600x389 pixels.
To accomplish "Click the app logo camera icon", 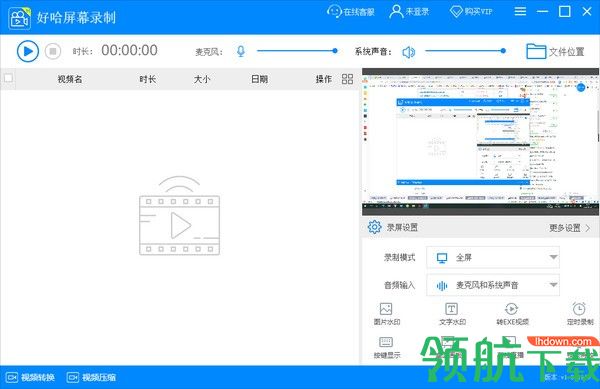I will (20, 18).
